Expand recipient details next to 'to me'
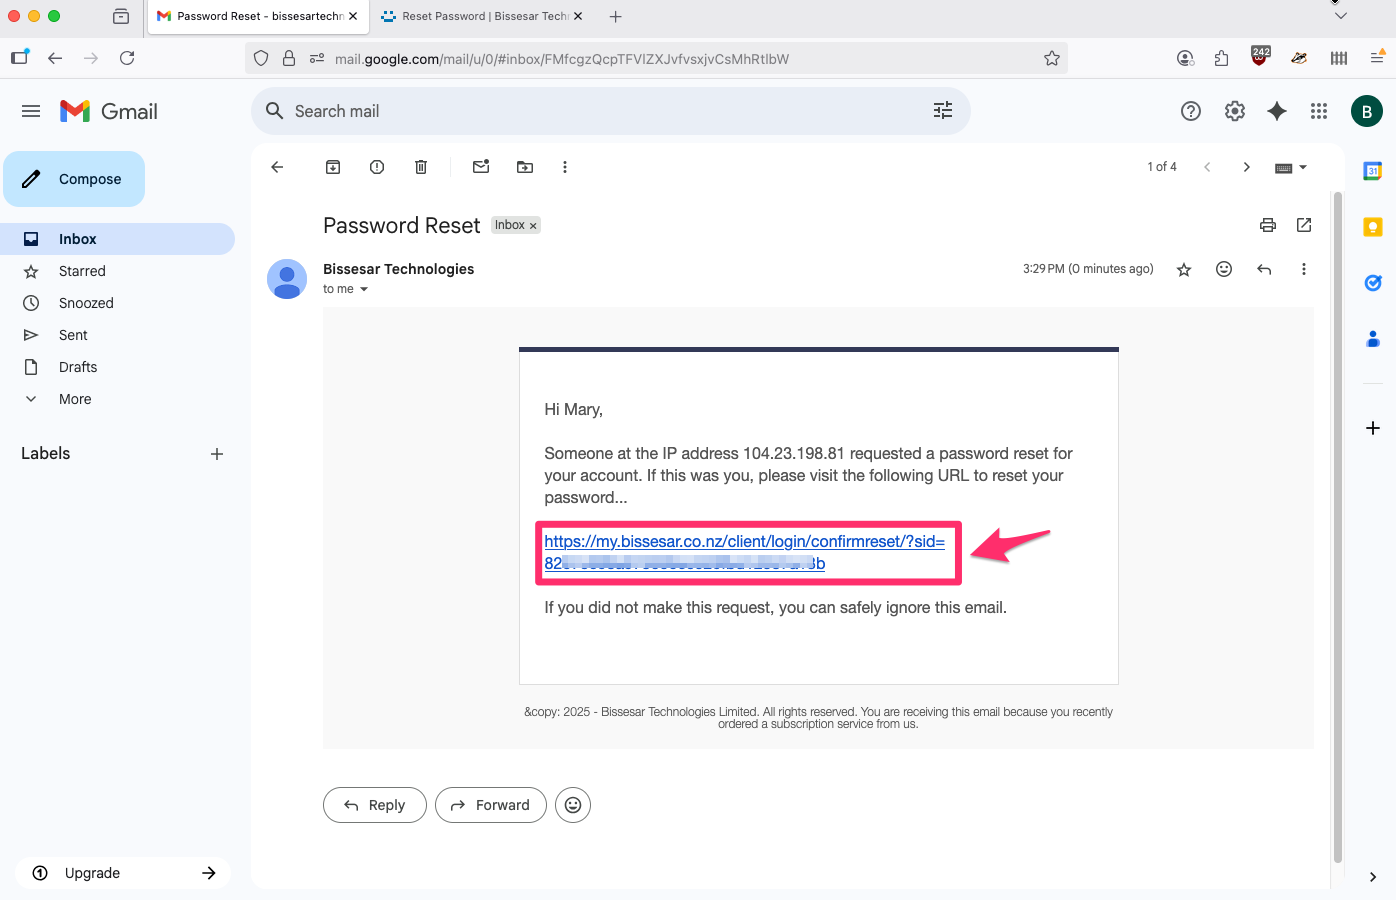The width and height of the screenshot is (1396, 900). [x=364, y=289]
